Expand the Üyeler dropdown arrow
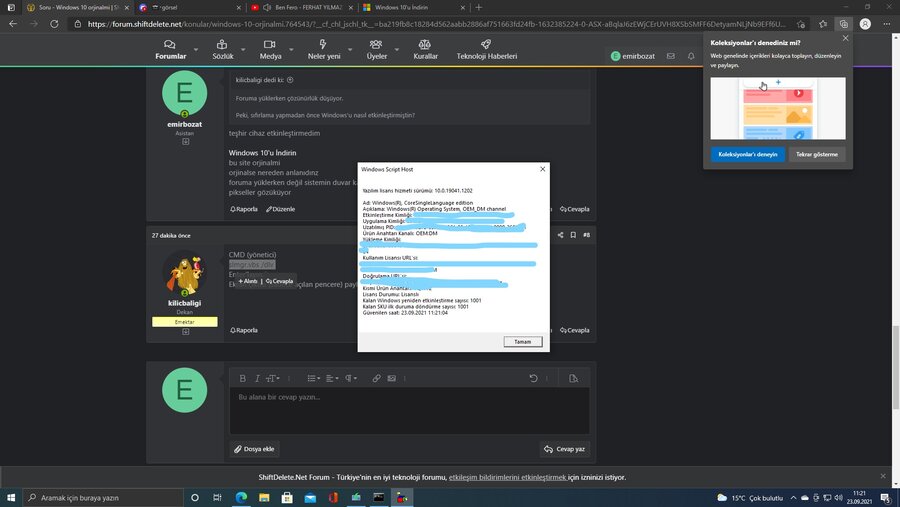The width and height of the screenshot is (900, 507). (397, 50)
